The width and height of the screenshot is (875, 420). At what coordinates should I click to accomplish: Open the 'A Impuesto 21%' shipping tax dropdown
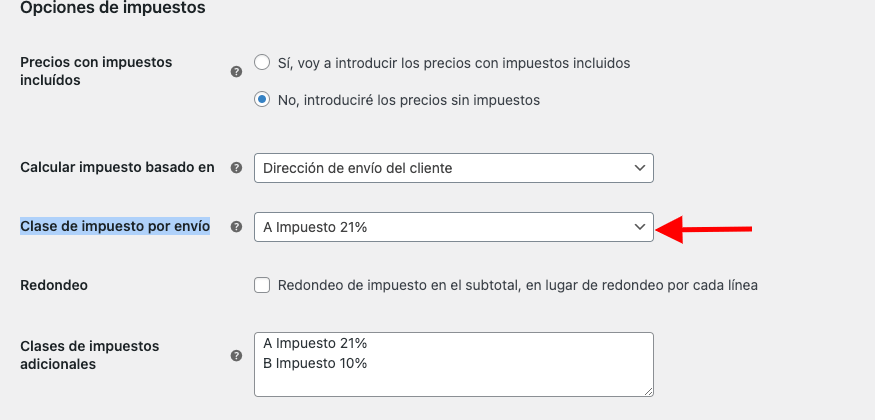point(454,227)
